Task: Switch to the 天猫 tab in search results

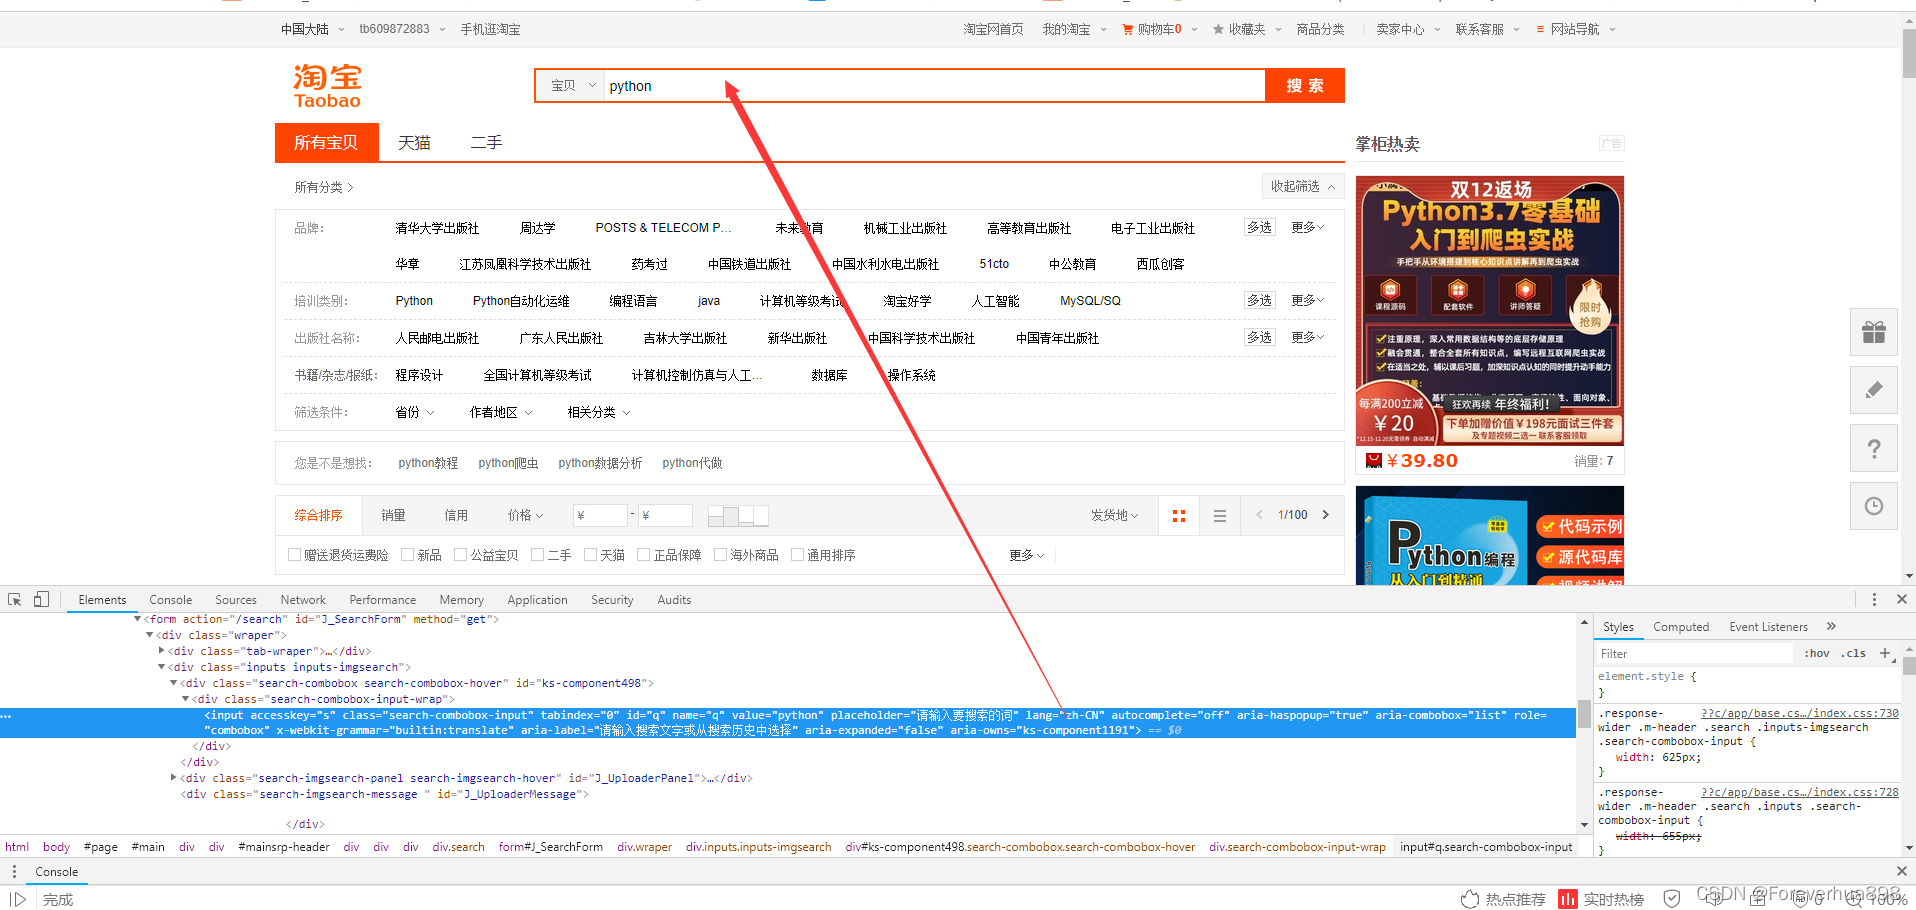Action: click(413, 142)
